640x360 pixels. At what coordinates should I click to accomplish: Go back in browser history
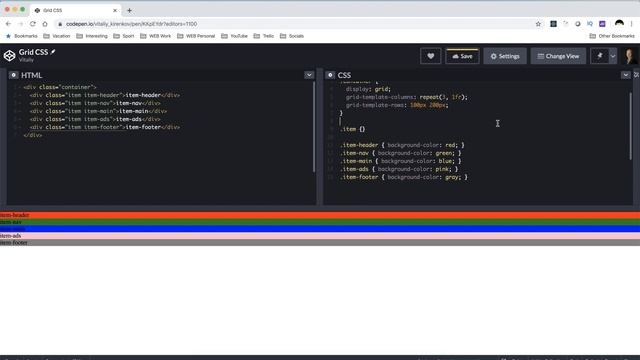(x=8, y=24)
